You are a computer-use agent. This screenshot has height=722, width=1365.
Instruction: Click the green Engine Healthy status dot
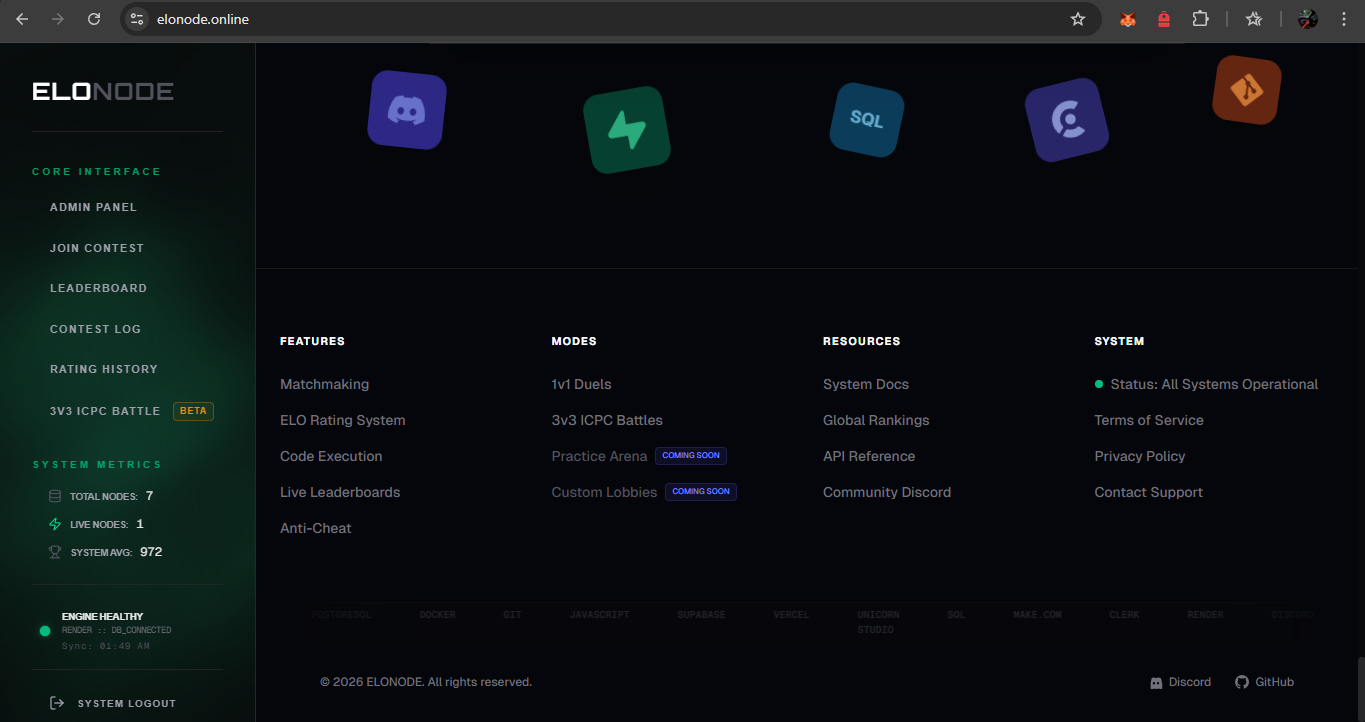coord(44,631)
